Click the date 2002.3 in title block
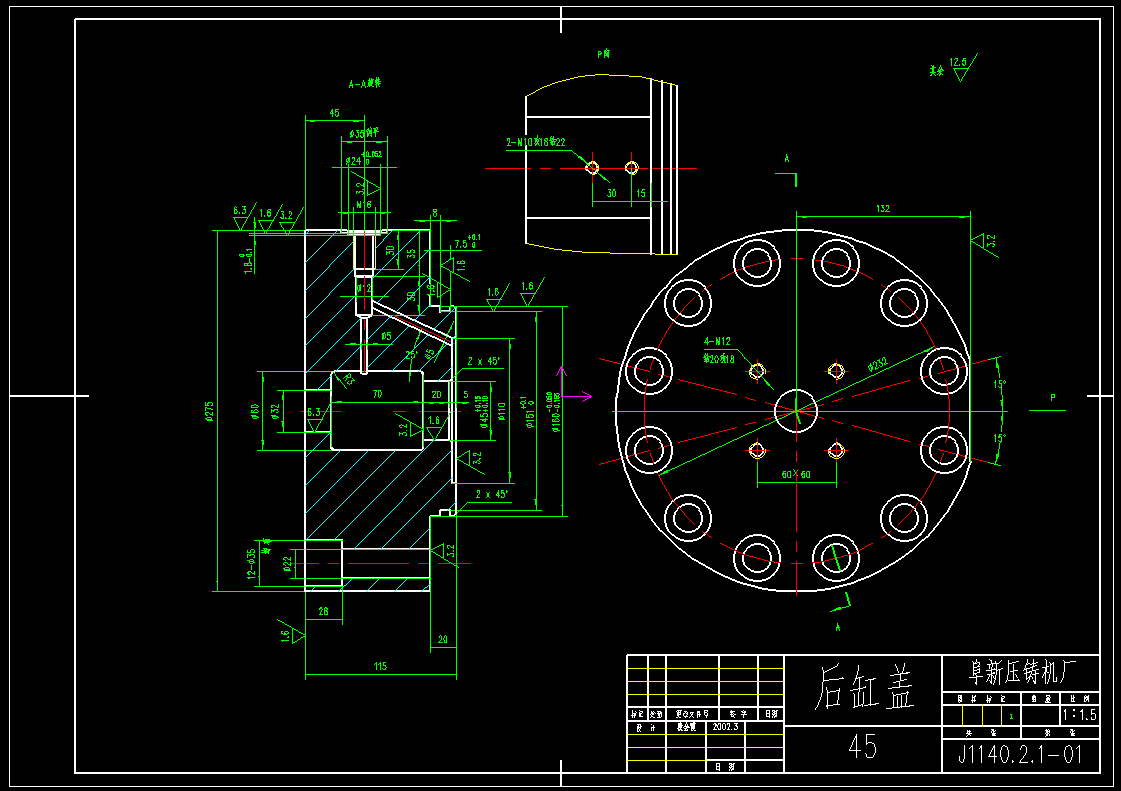 (725, 727)
